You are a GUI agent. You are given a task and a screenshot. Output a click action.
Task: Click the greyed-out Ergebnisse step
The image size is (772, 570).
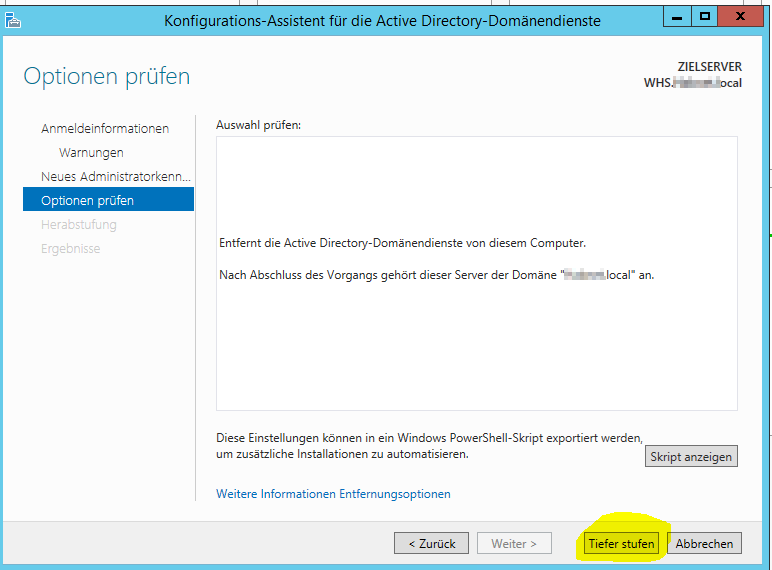(70, 249)
